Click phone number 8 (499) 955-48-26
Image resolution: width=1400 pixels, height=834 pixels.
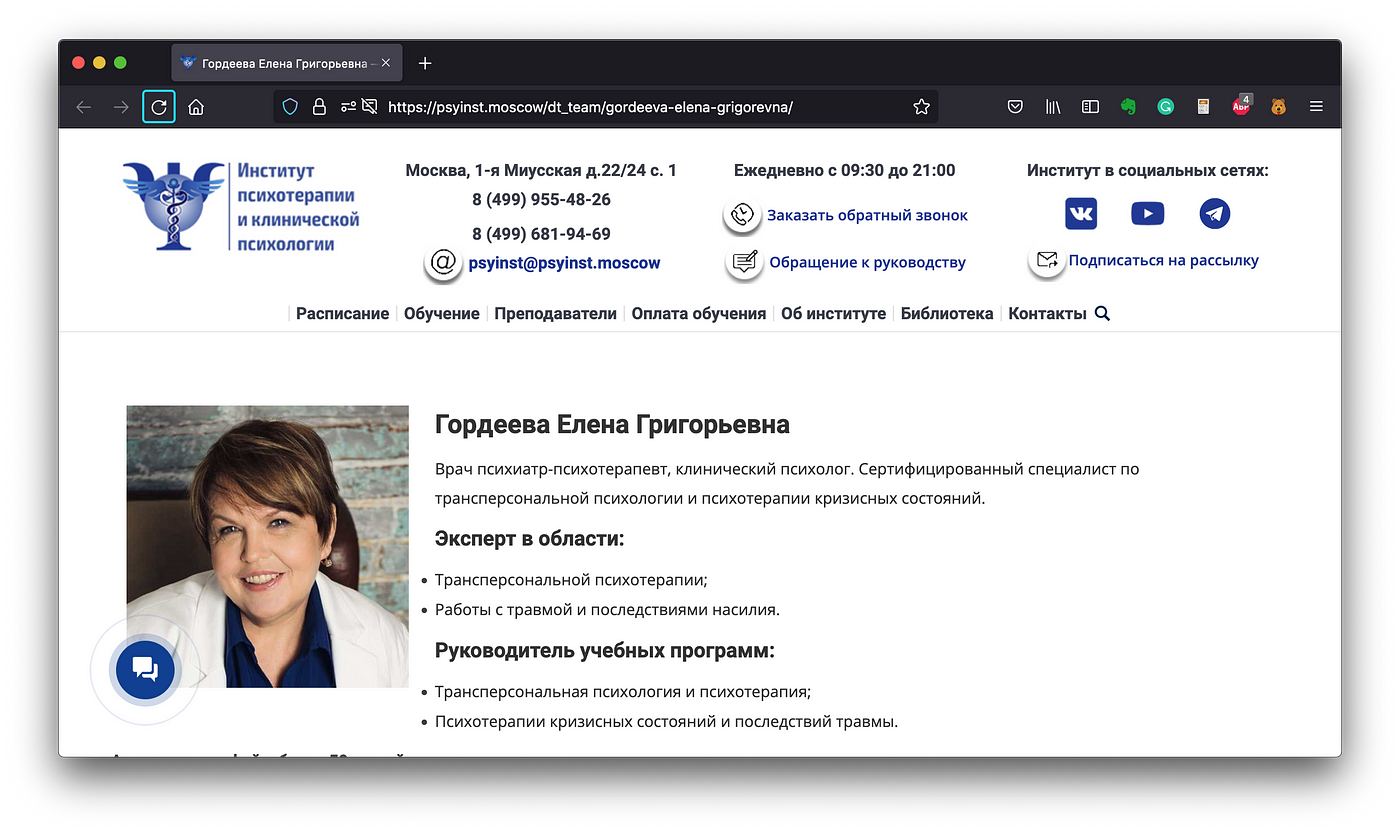pos(541,199)
